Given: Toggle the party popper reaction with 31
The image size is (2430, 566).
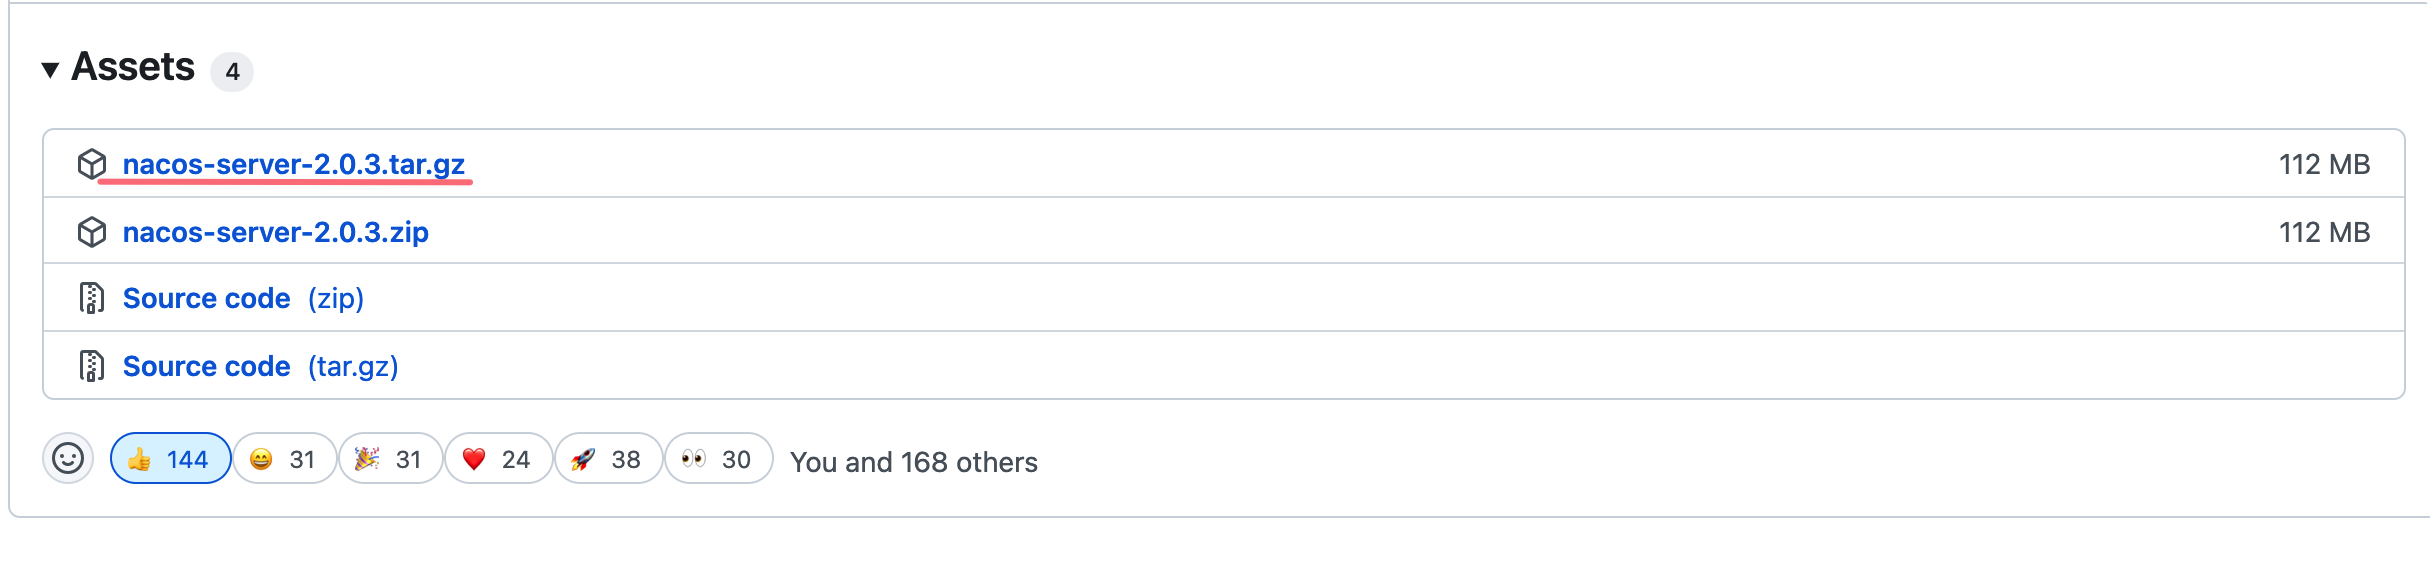Looking at the screenshot, I should (x=390, y=459).
